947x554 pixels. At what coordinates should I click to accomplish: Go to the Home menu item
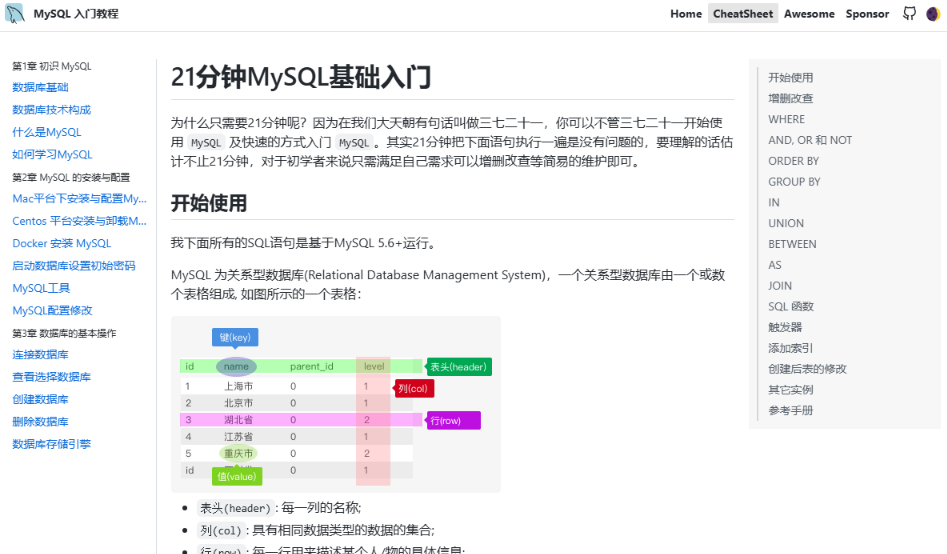click(686, 13)
